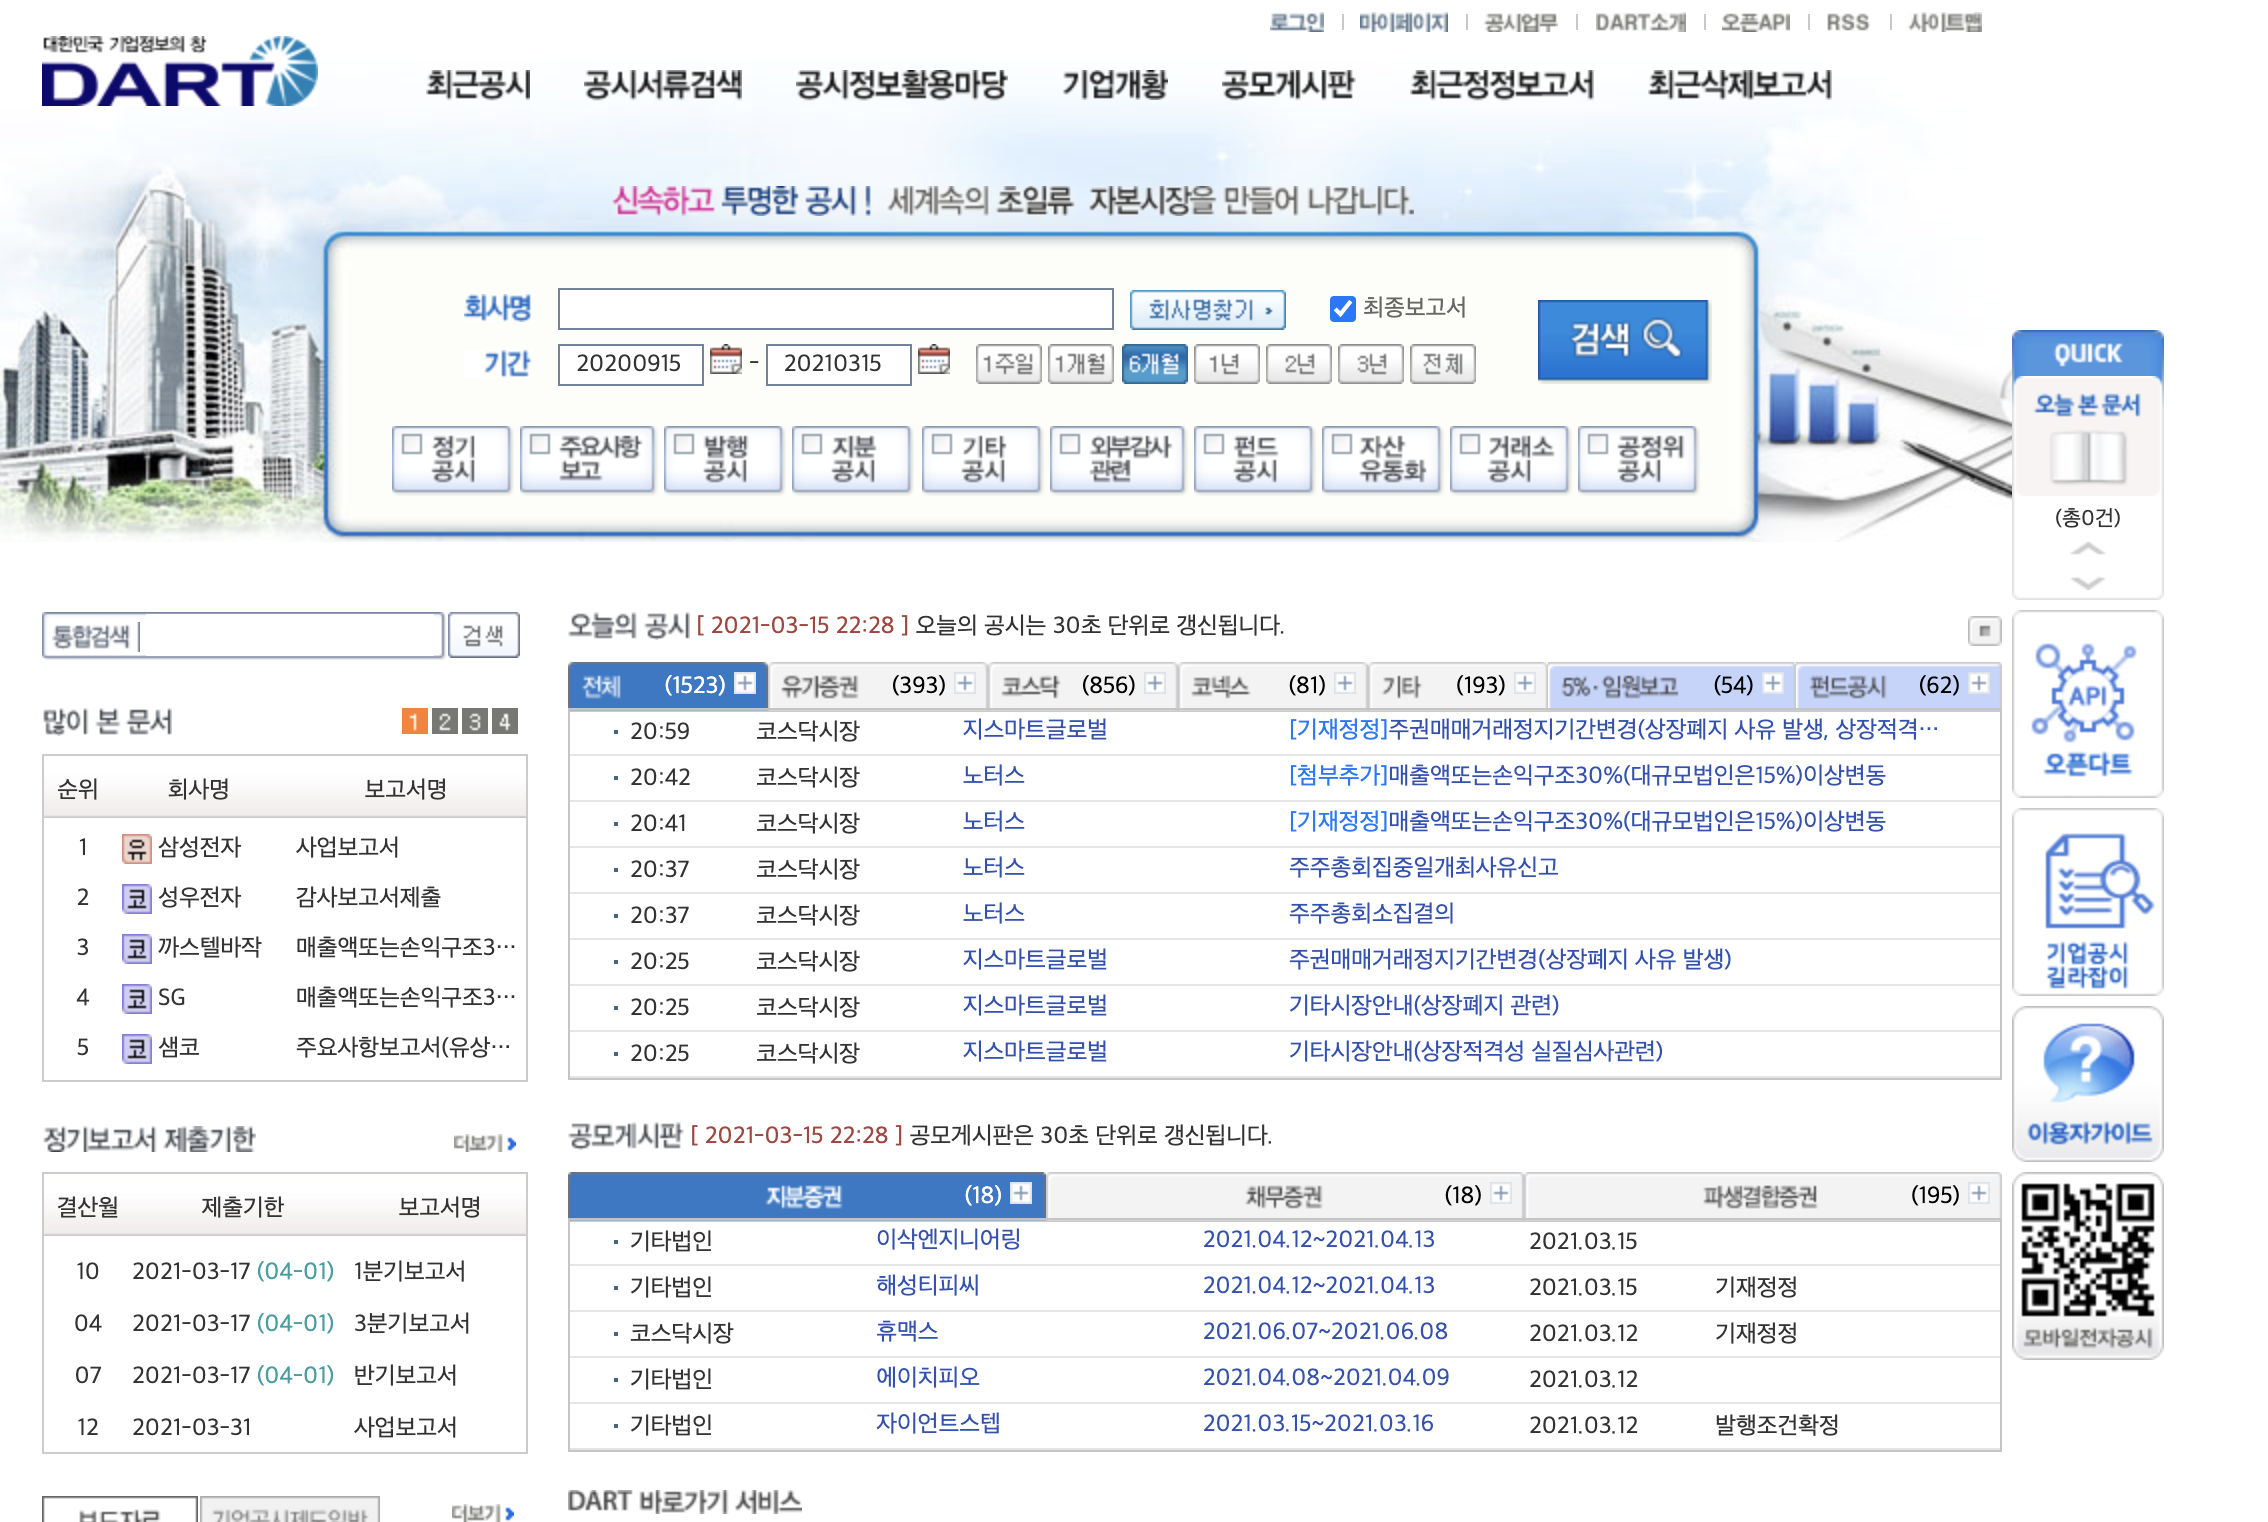Image resolution: width=2268 pixels, height=1522 pixels.
Task: Enable the 외부감사관련 checkbox
Action: (x=1070, y=445)
